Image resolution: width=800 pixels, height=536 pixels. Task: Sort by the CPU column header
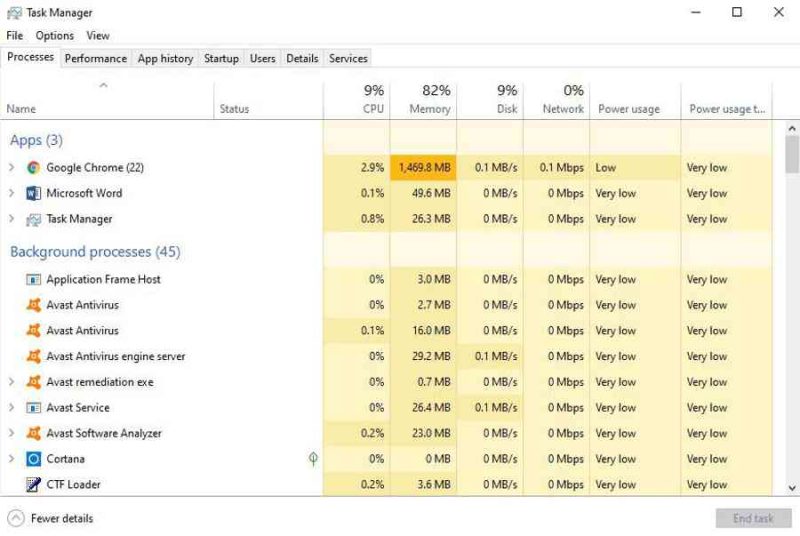click(x=357, y=99)
